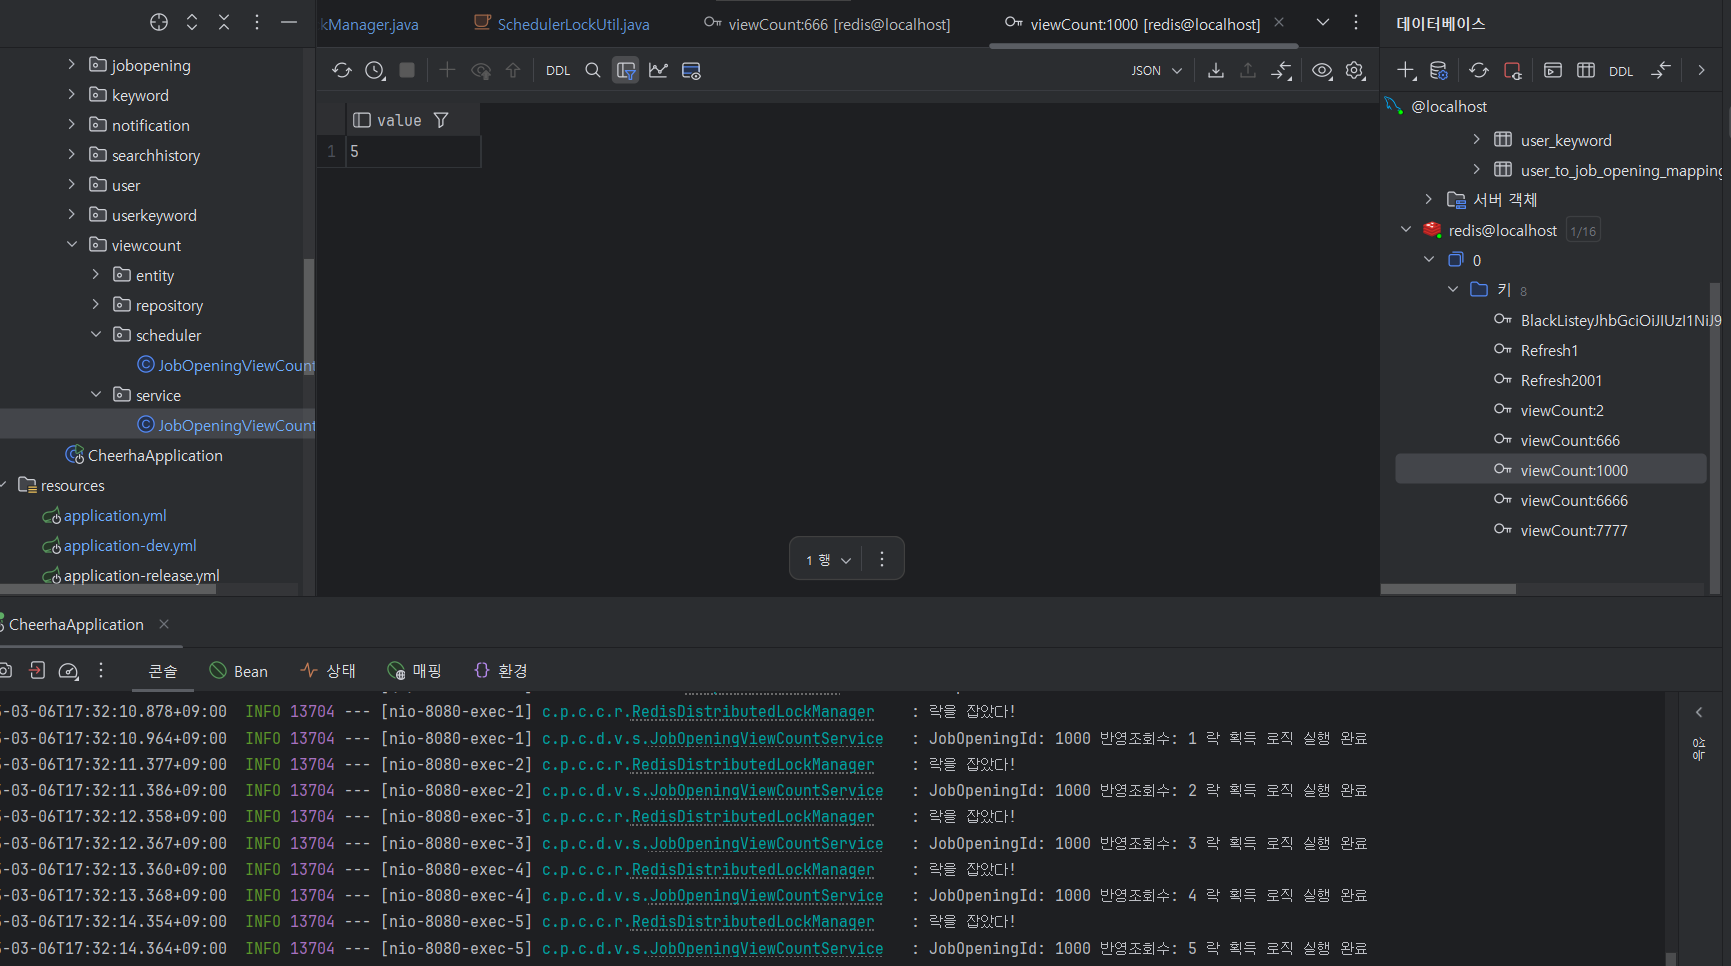
Task: Click the database panel horizontal scrollbar
Action: click(1448, 589)
